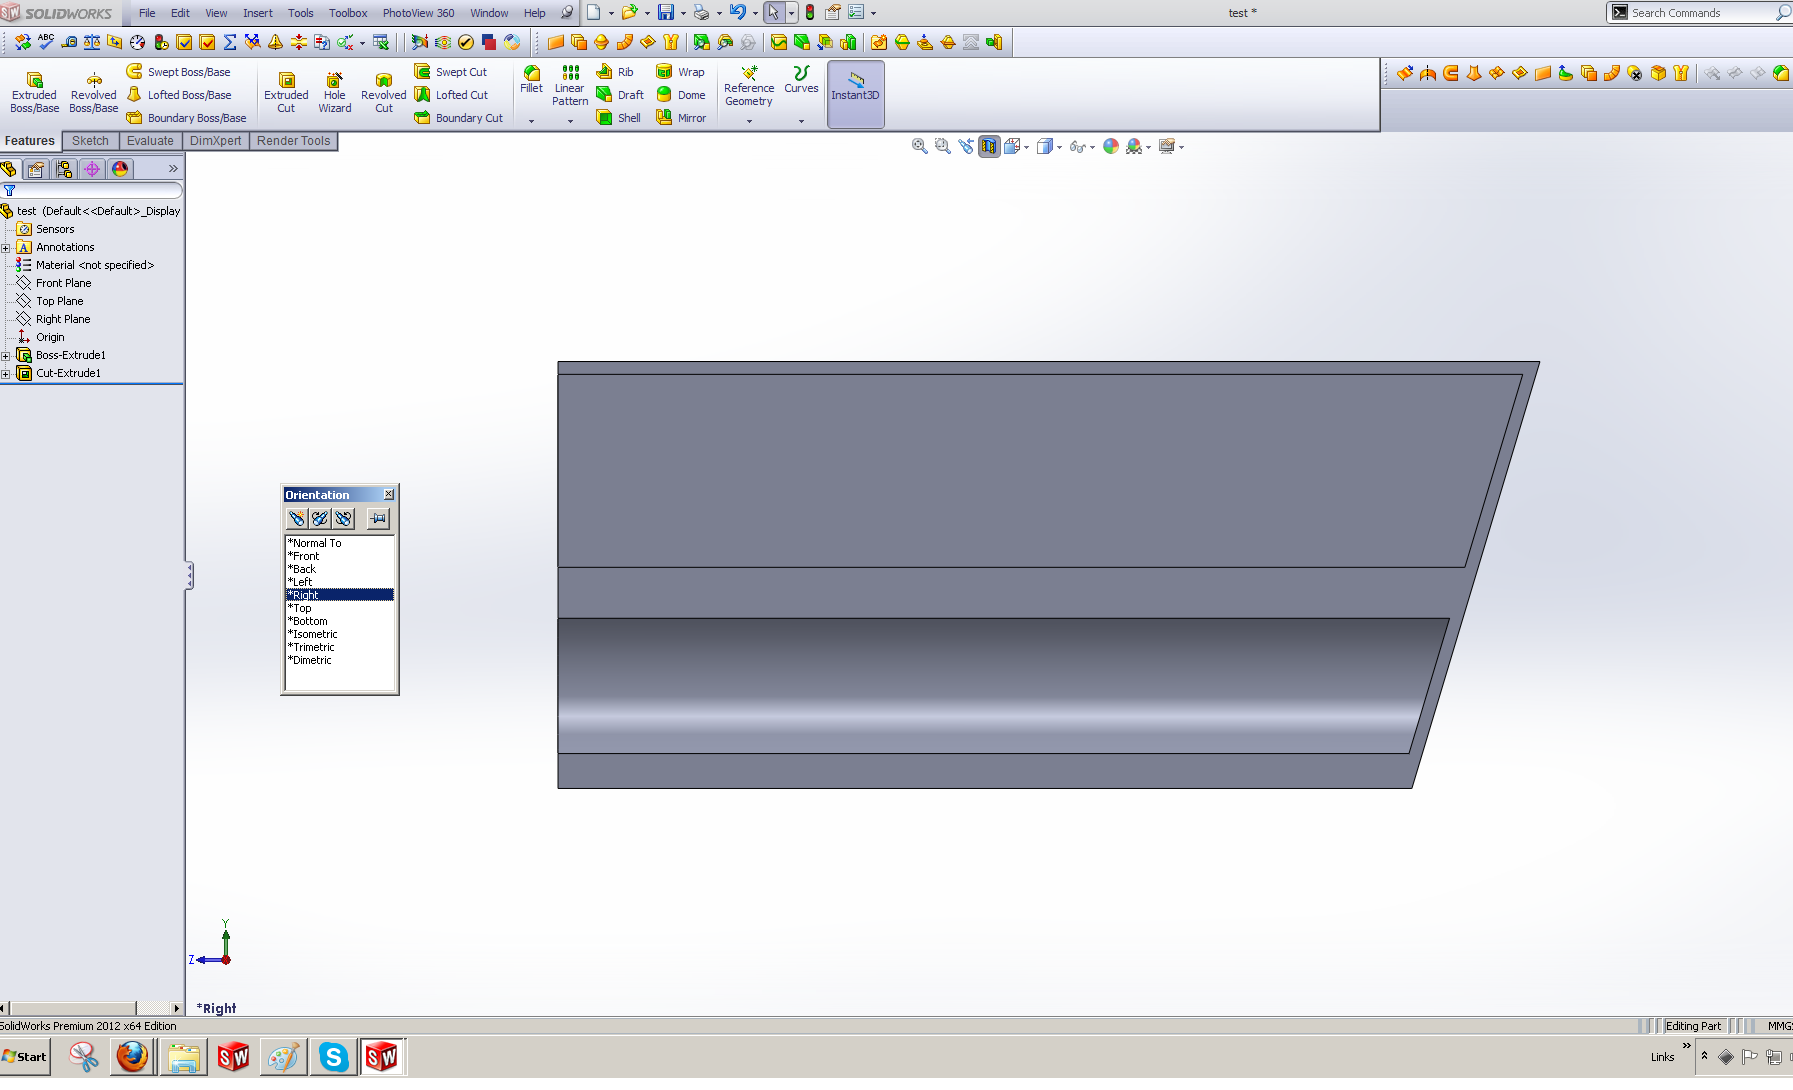Switch to the Sketch tab
The image size is (1793, 1090).
click(x=90, y=140)
